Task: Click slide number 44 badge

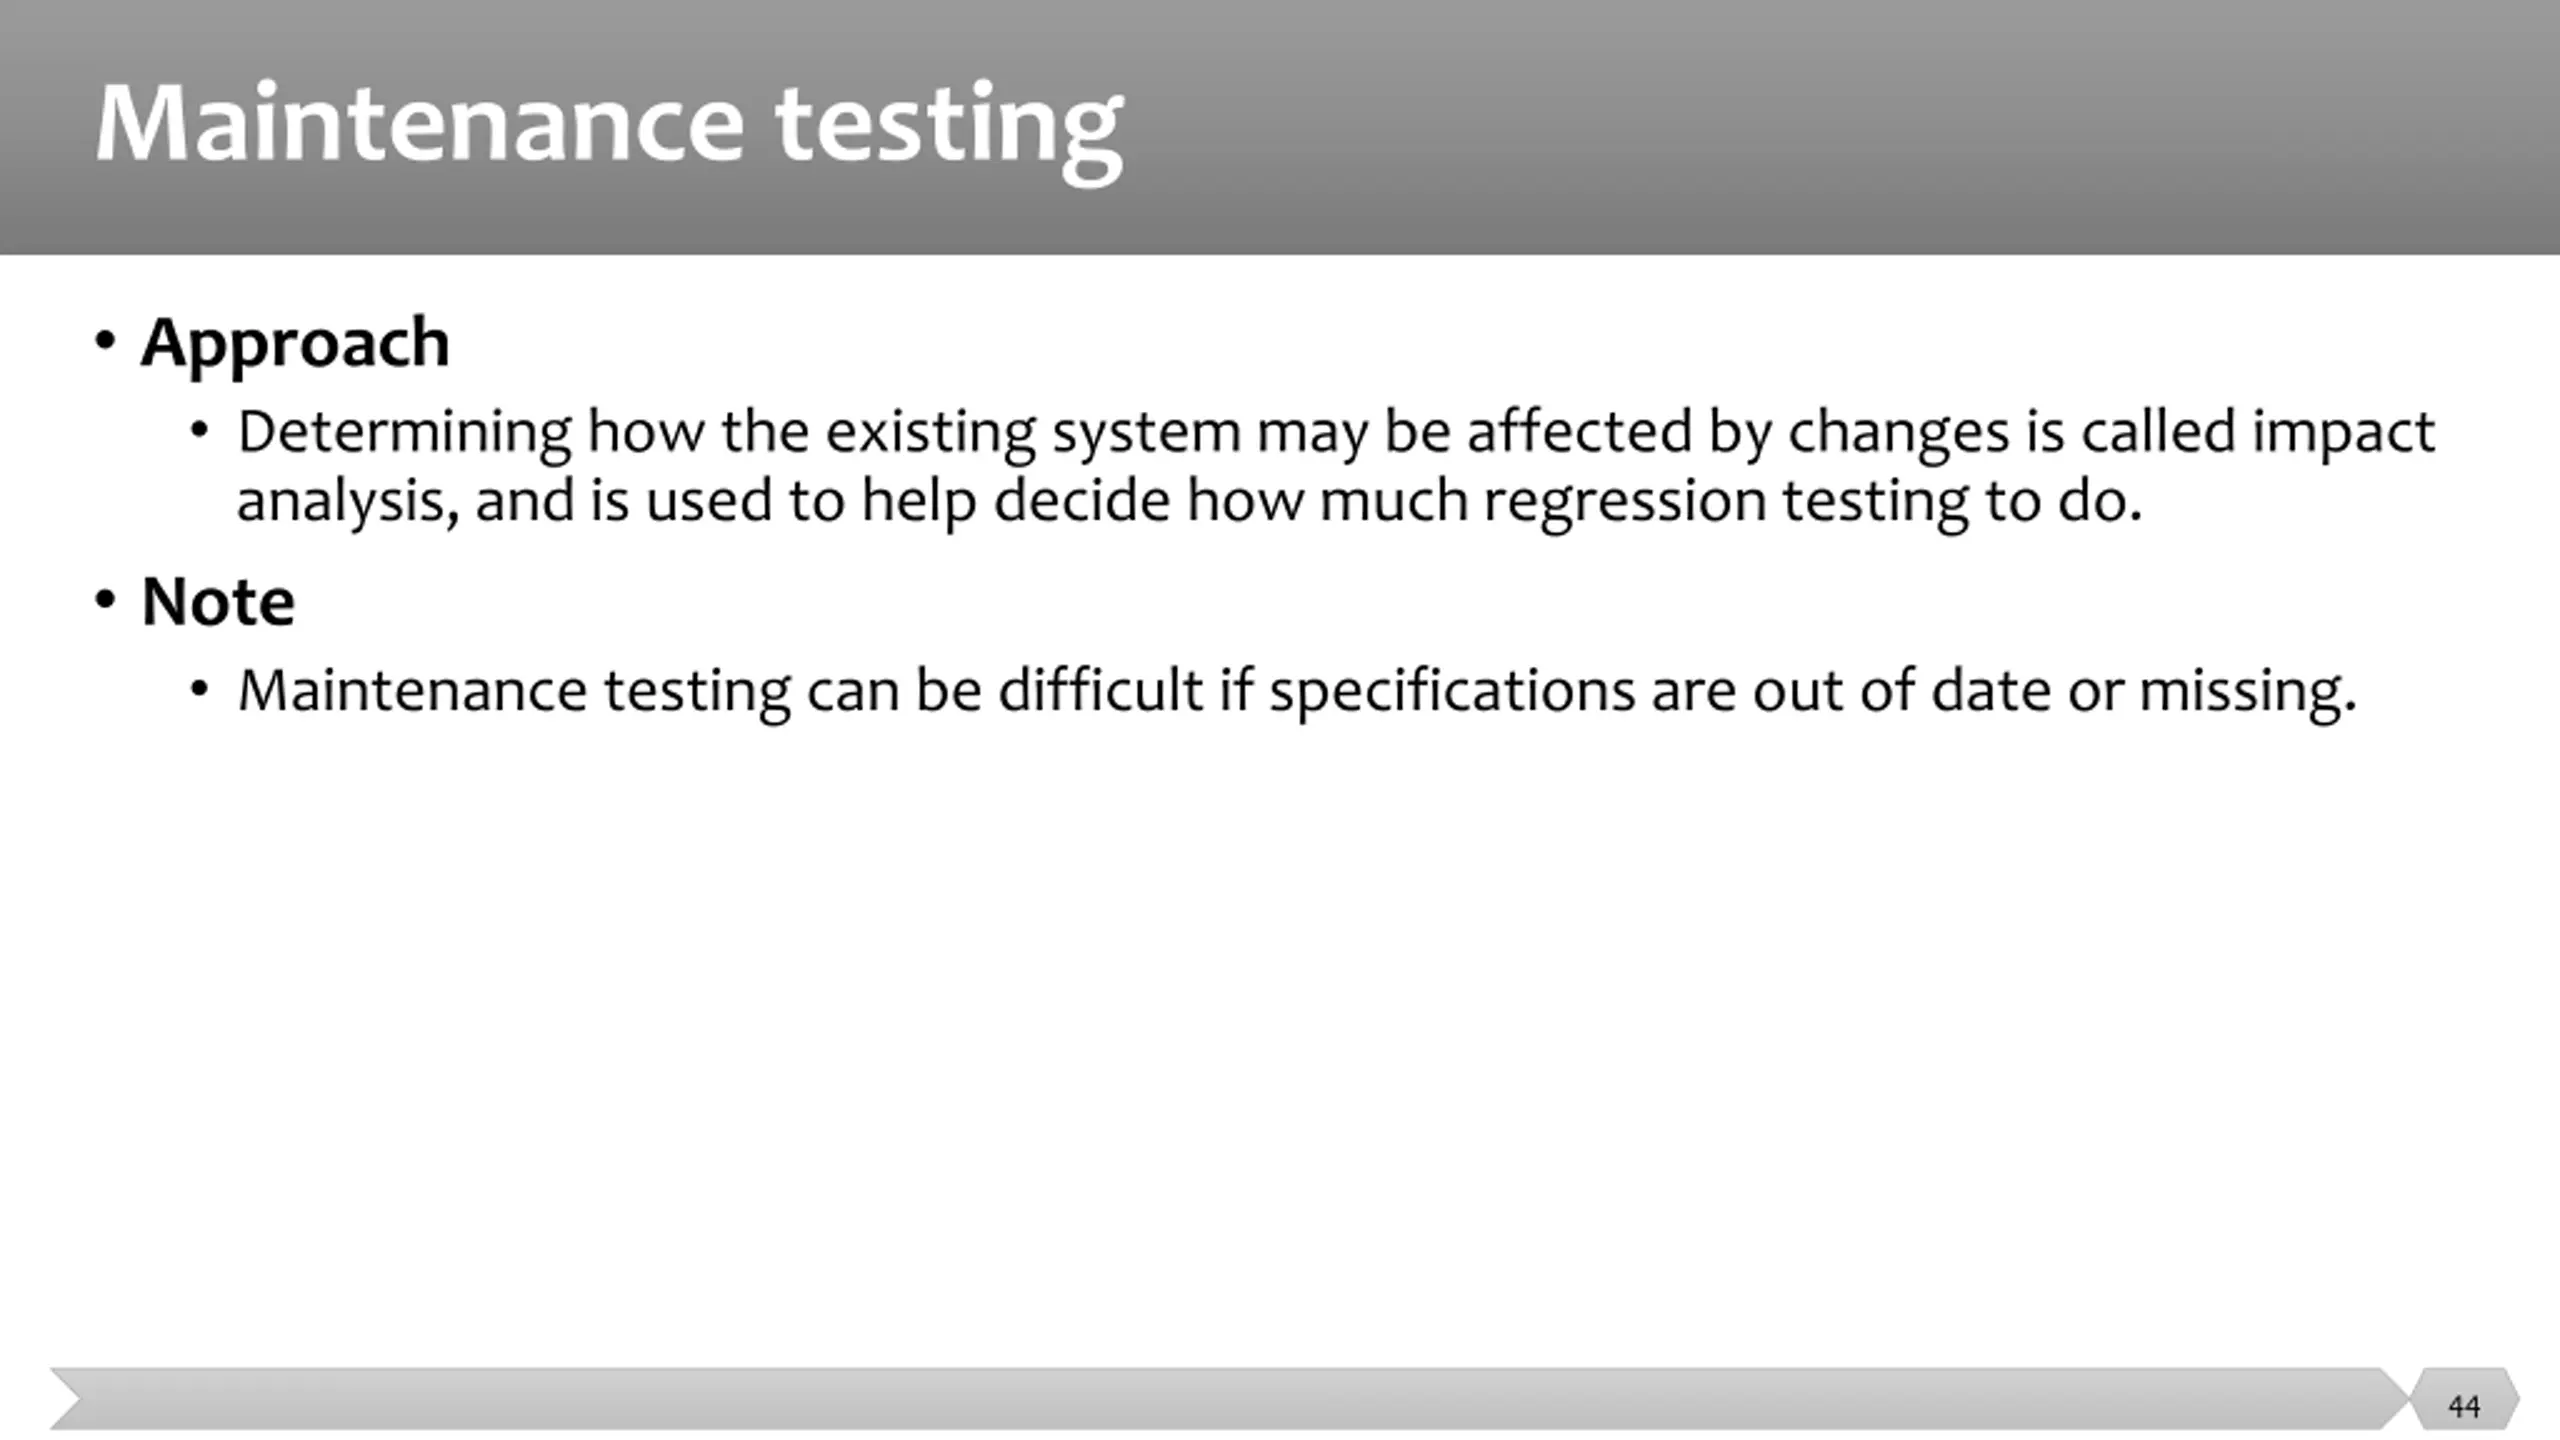Action: 2463,1406
